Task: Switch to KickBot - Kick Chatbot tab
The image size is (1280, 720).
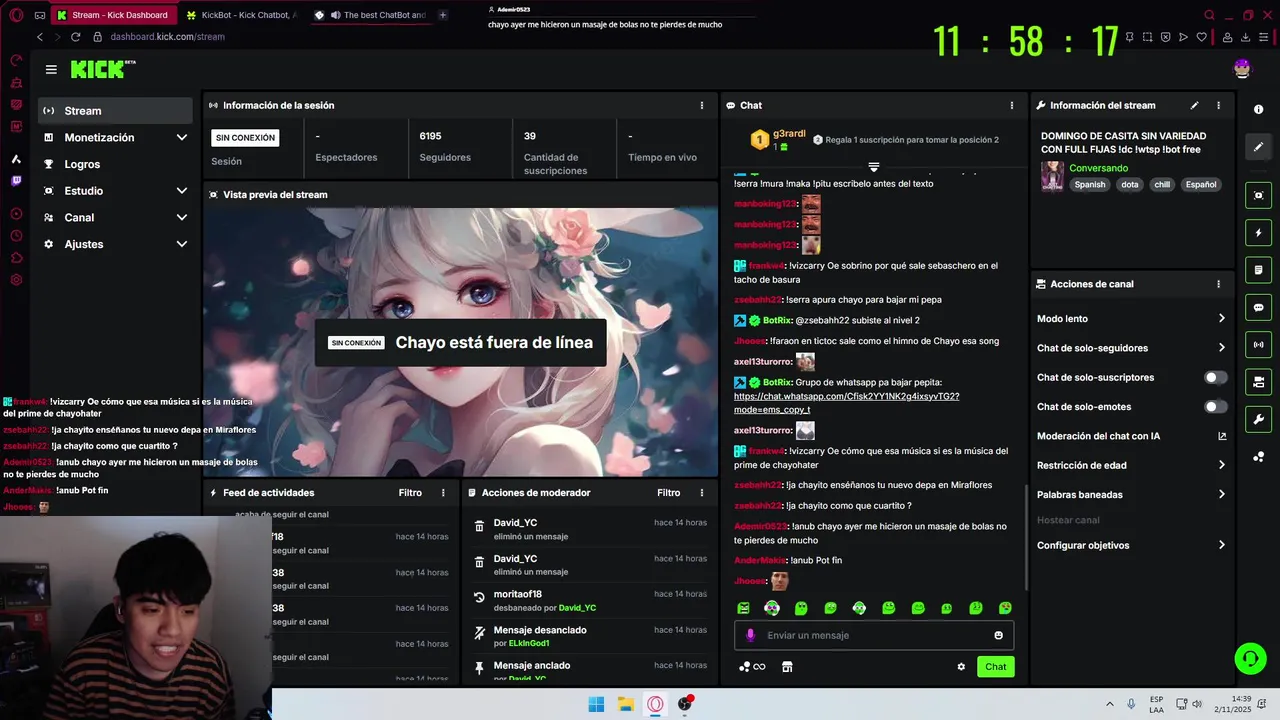Action: 241,15
